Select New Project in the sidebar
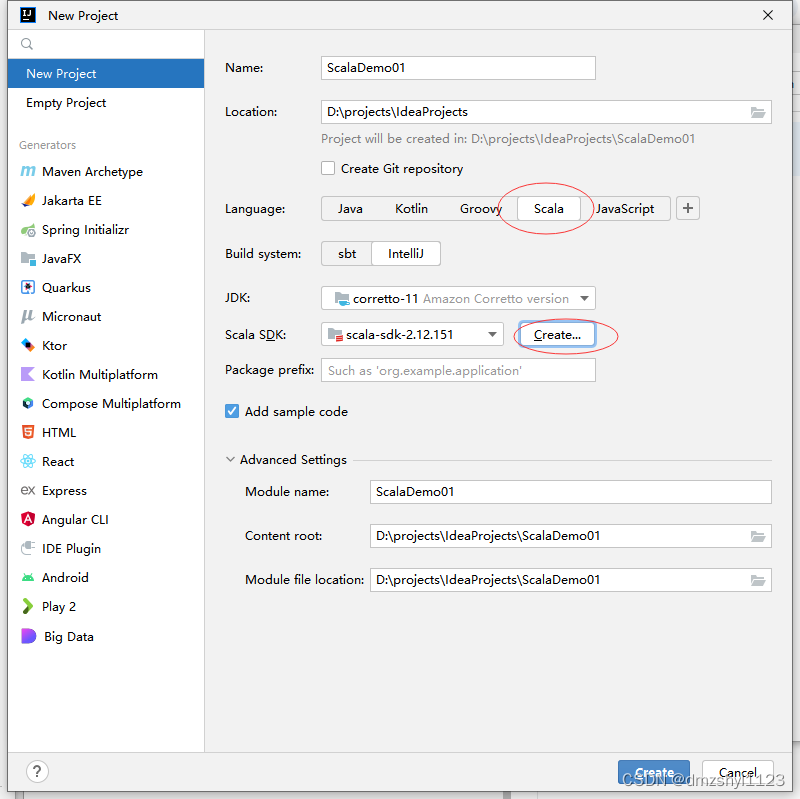 pos(106,73)
